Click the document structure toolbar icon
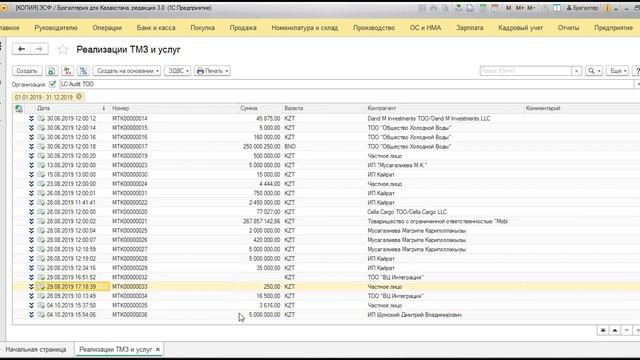 pyautogui.click(x=83, y=71)
